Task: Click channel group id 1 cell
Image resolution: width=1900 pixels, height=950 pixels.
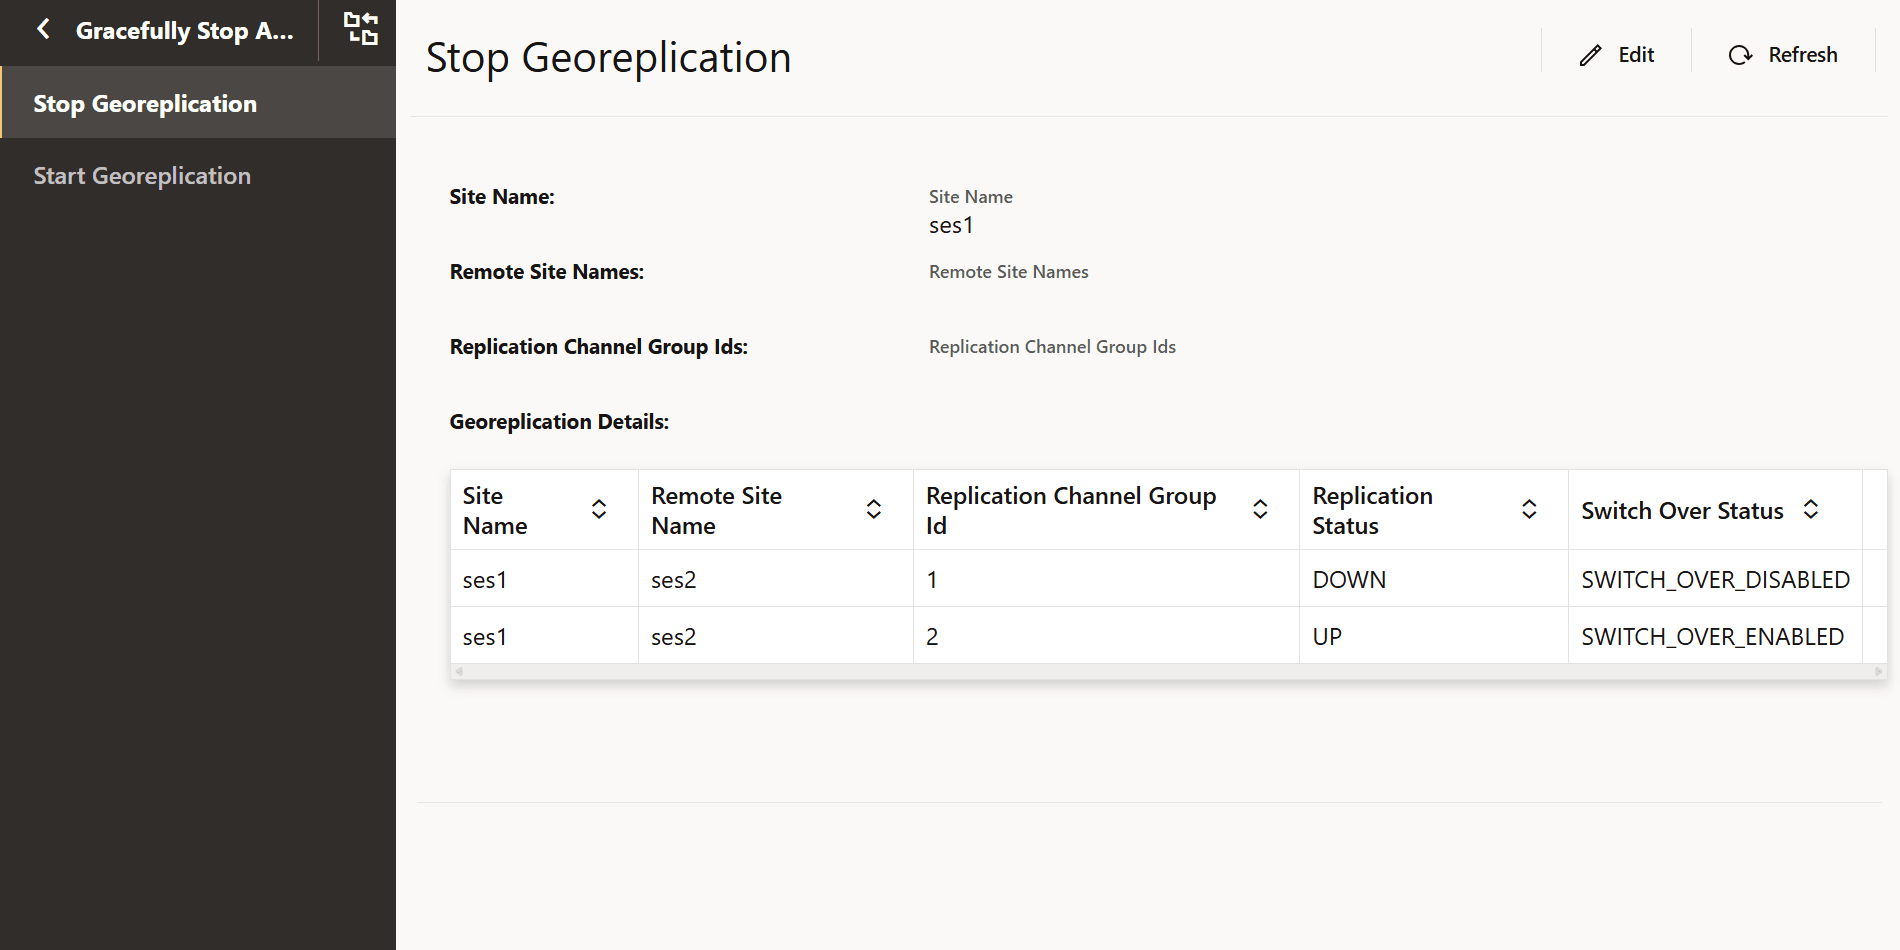Action: [1106, 579]
